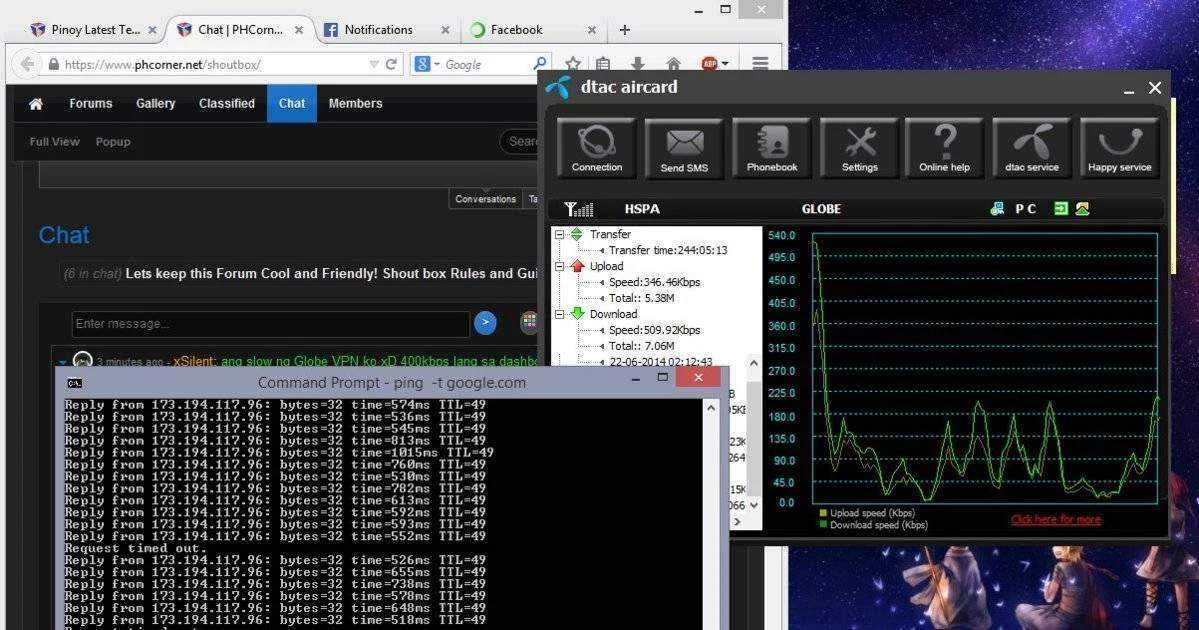Select download 'Speed:509.92Kbps' tree row
Image resolution: width=1199 pixels, height=630 pixels.
point(655,330)
